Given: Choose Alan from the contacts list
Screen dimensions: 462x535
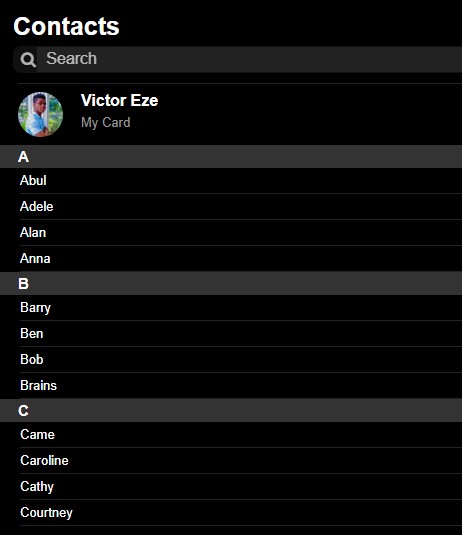Looking at the screenshot, I should [241, 232].
